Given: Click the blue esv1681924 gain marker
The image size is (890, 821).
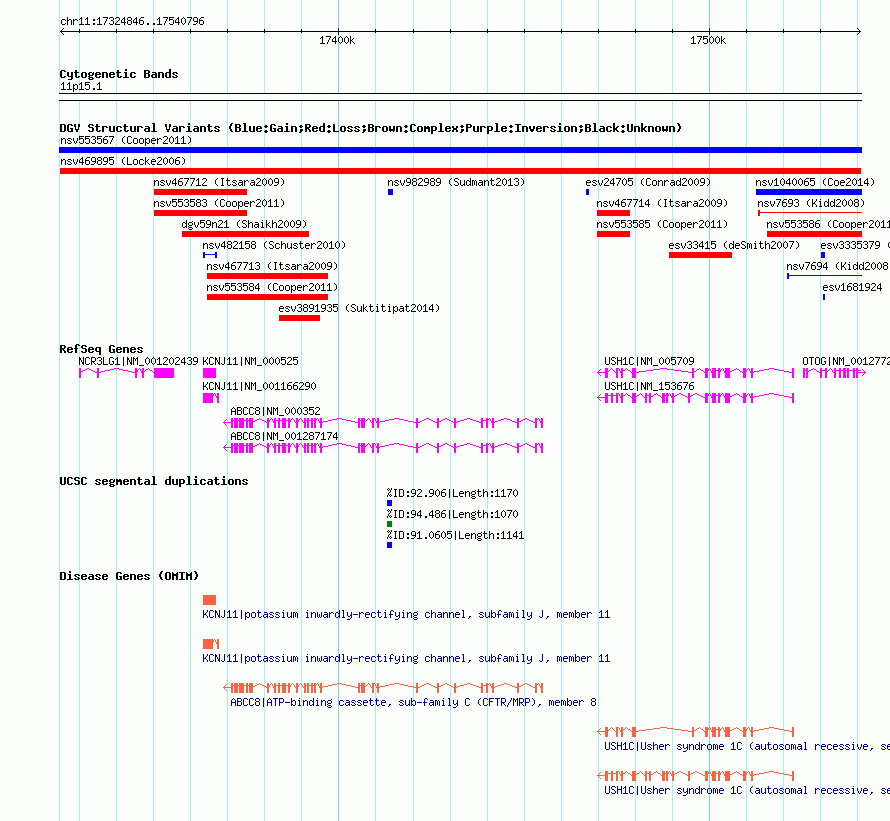Looking at the screenshot, I should click(x=824, y=297).
